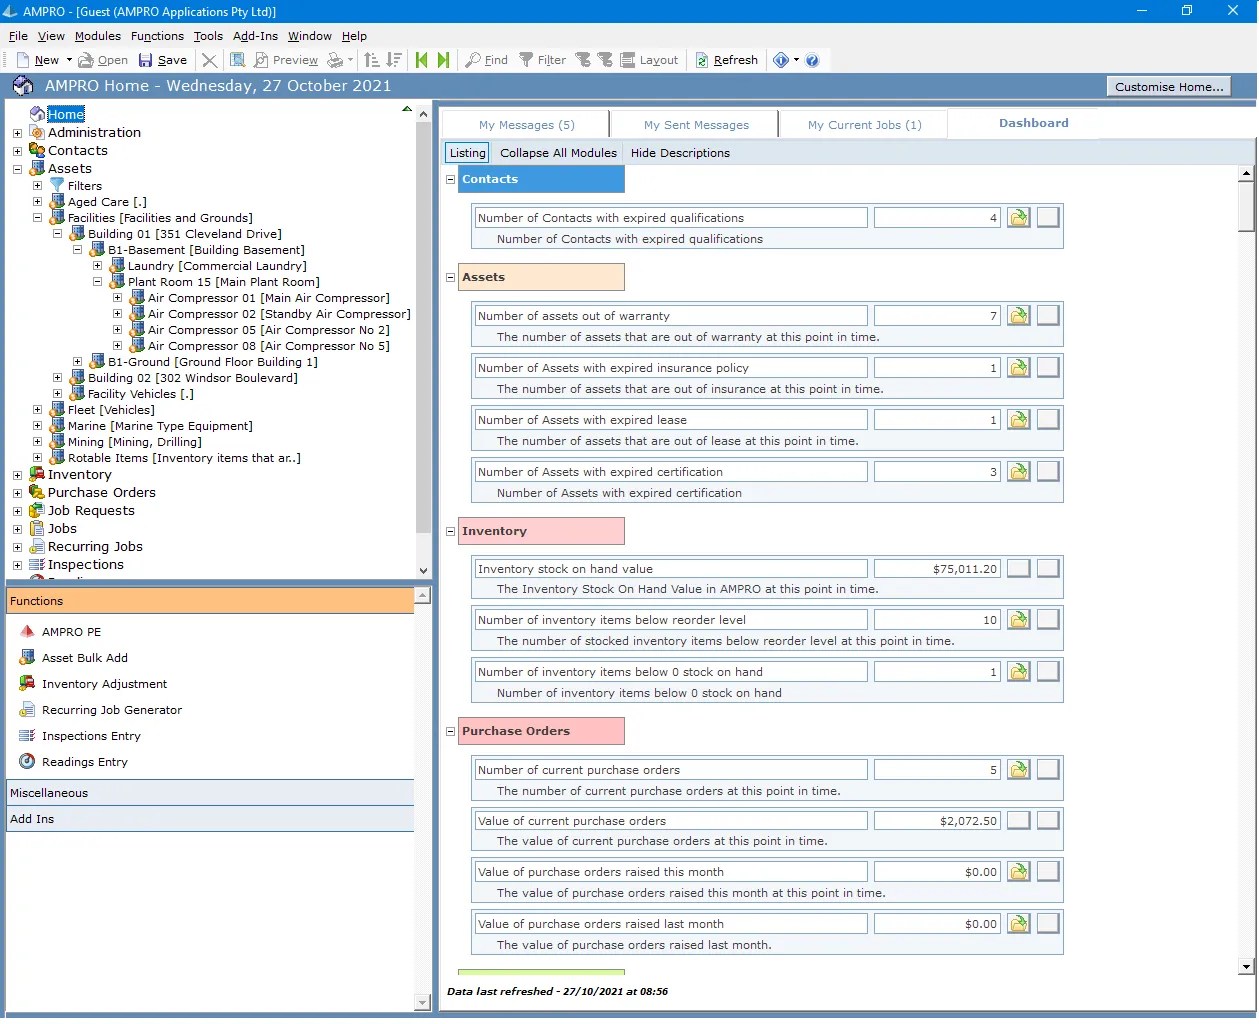Open listing icon for contacts with expired qualifications
This screenshot has height=1024, width=1259.
click(x=1018, y=218)
